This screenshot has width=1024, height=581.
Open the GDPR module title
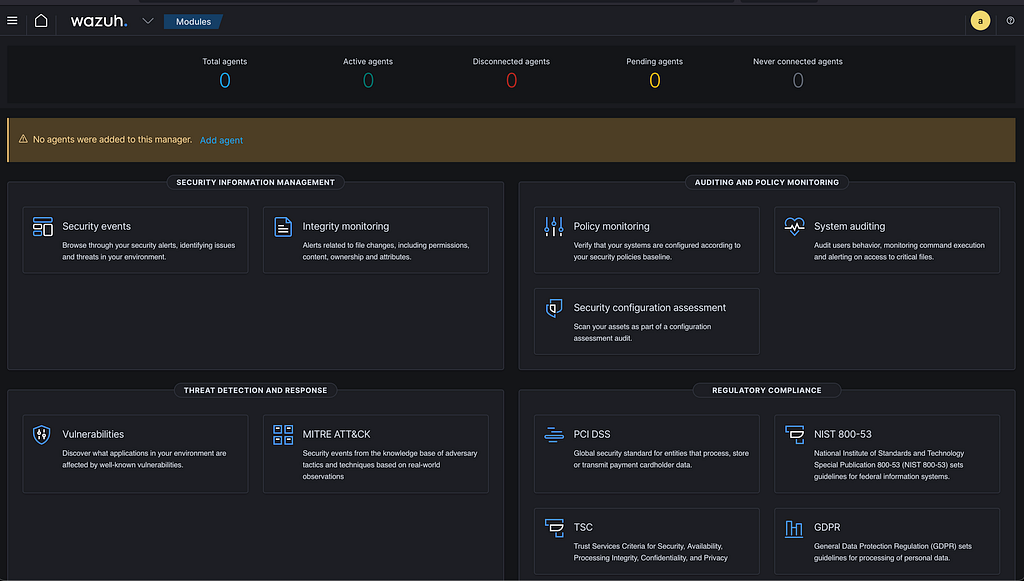(x=827, y=527)
